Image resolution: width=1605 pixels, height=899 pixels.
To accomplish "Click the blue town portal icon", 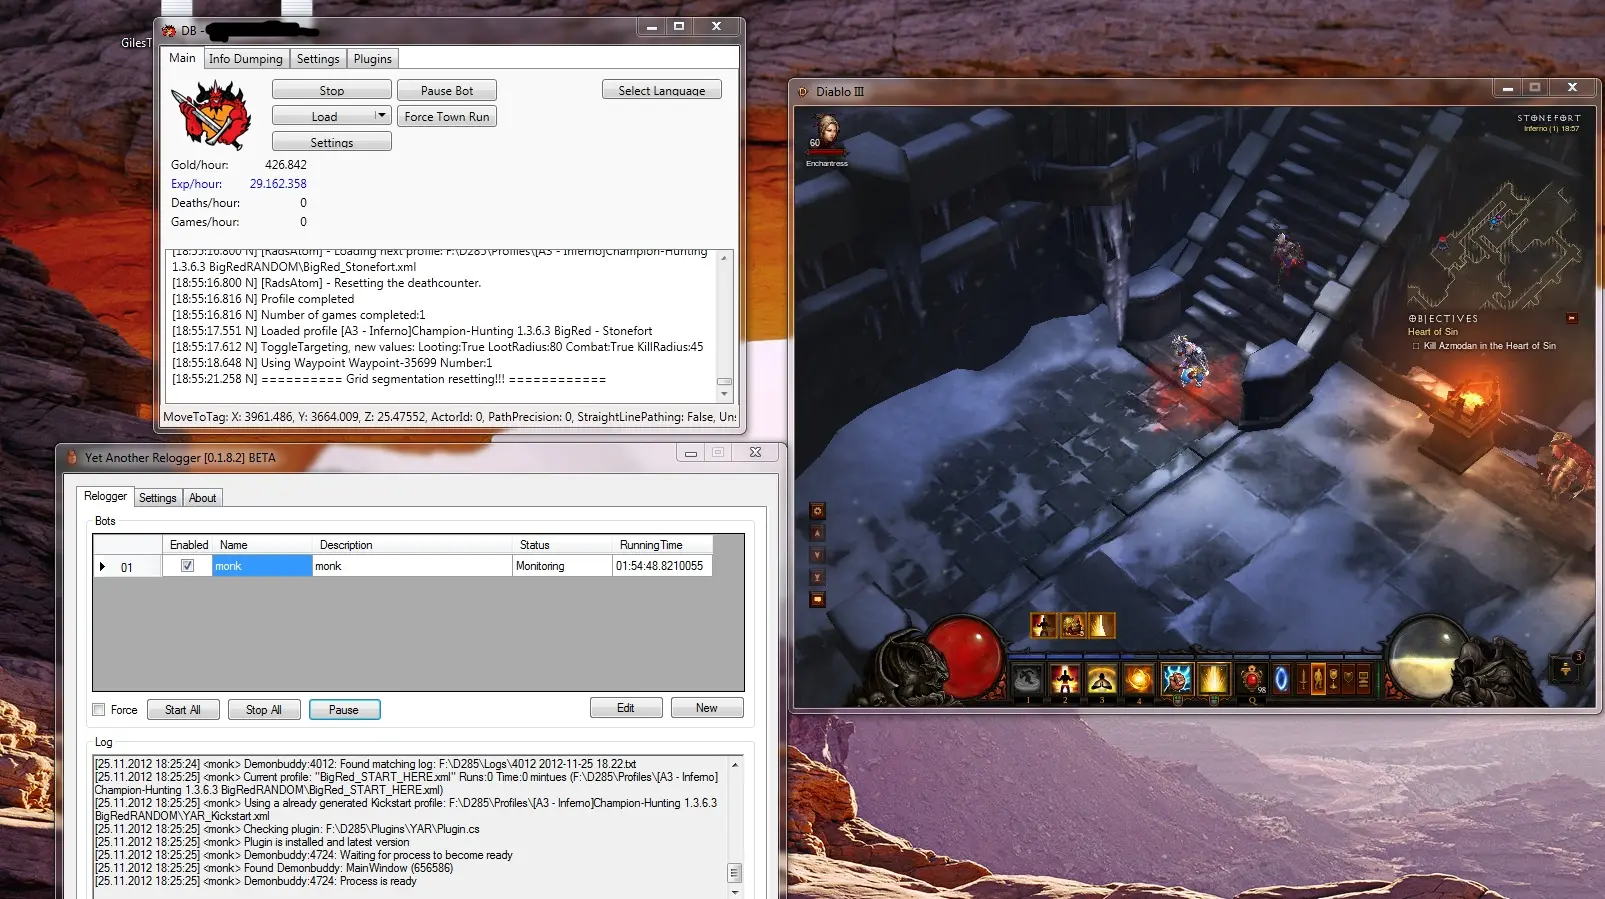I will pos(1281,679).
